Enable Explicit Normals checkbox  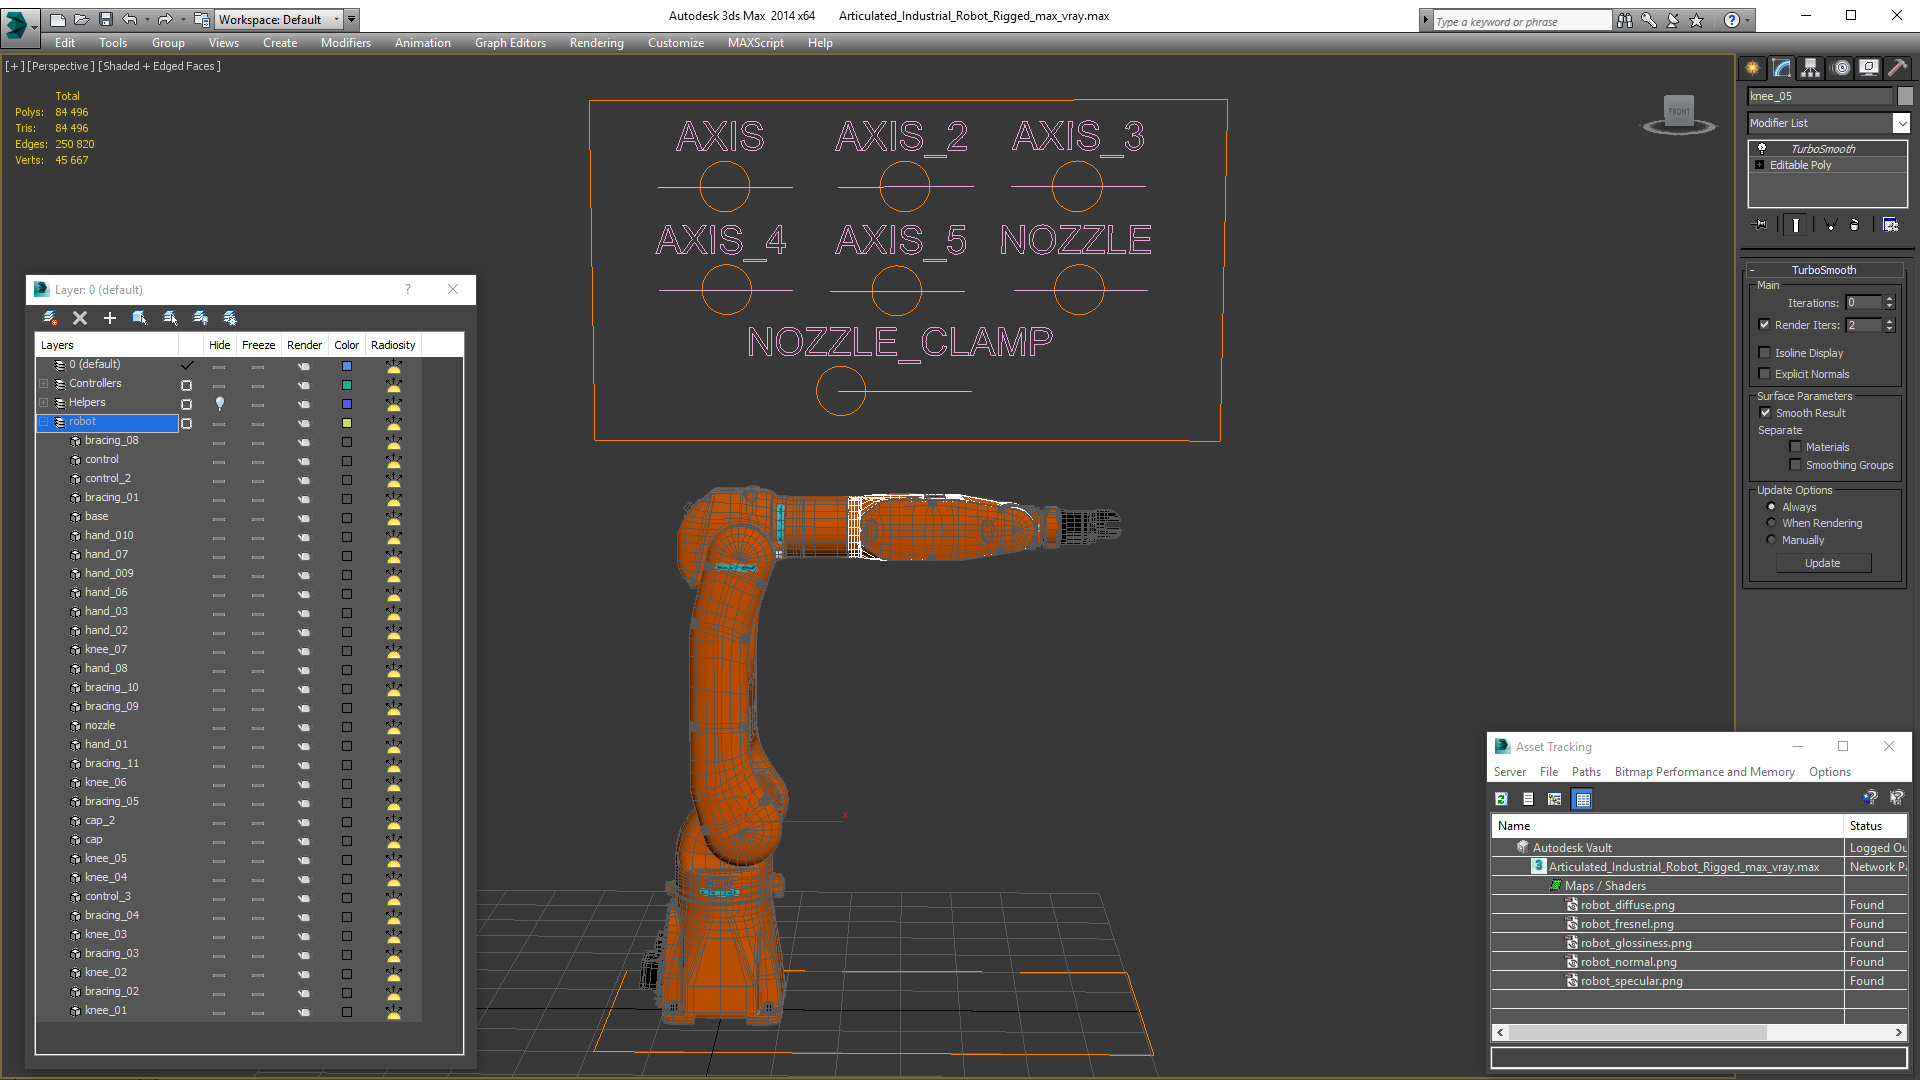1765,374
